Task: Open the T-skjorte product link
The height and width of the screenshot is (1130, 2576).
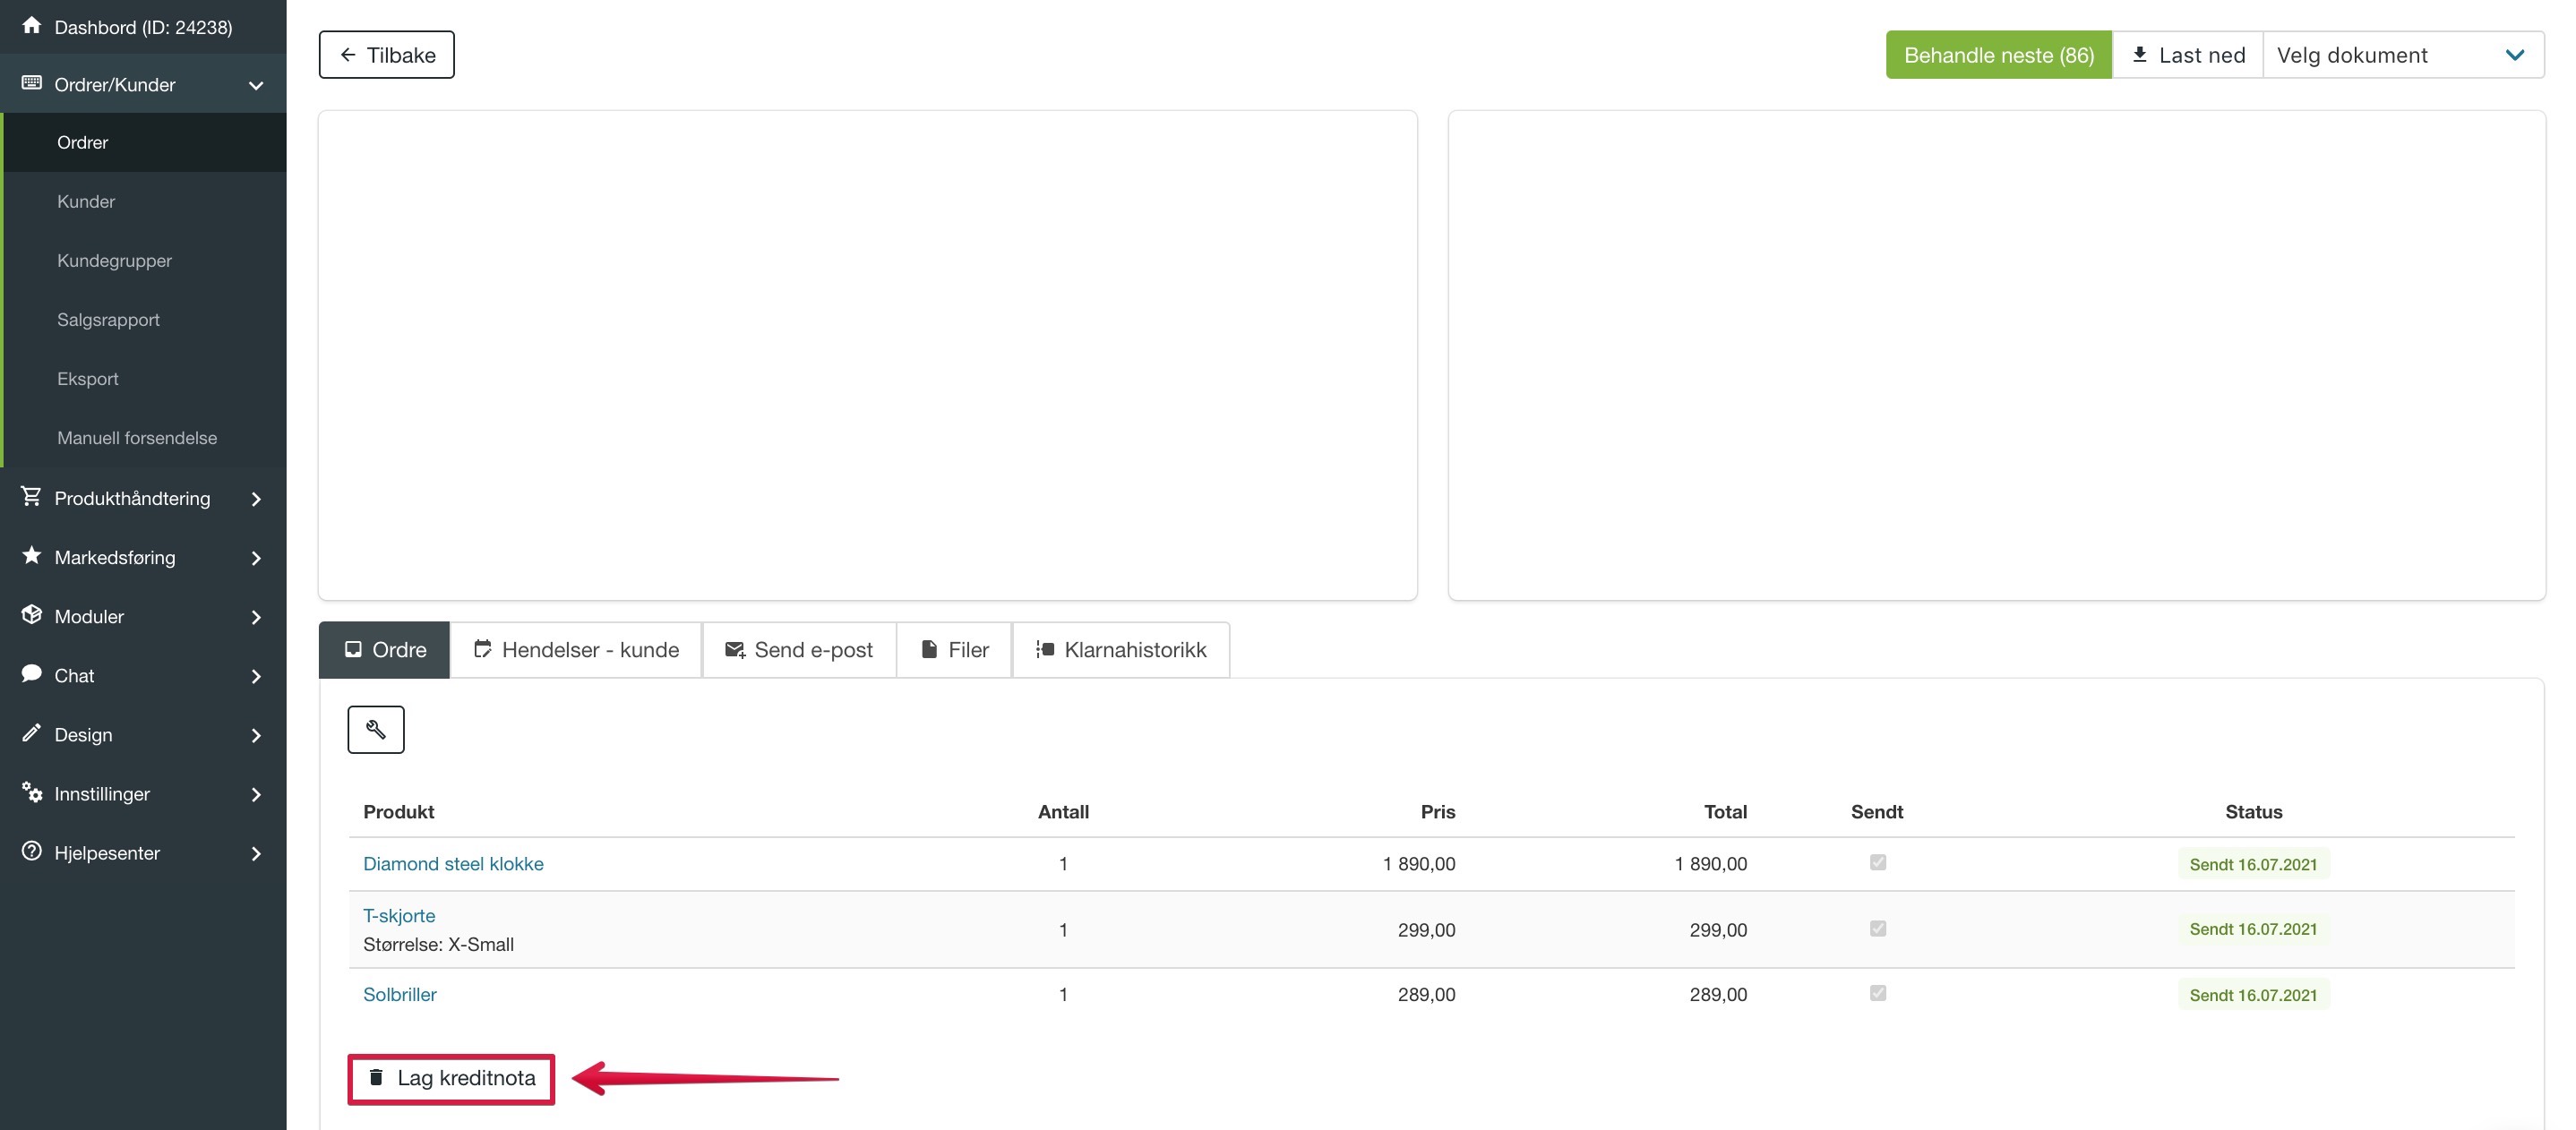Action: coord(399,915)
